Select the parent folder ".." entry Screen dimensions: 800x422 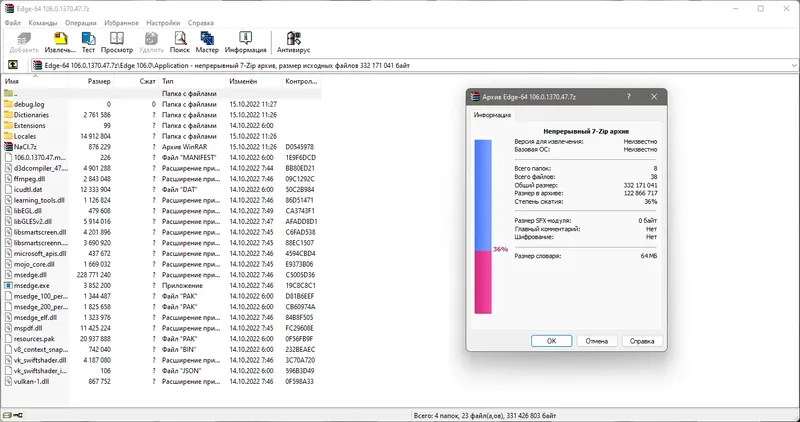(10, 93)
